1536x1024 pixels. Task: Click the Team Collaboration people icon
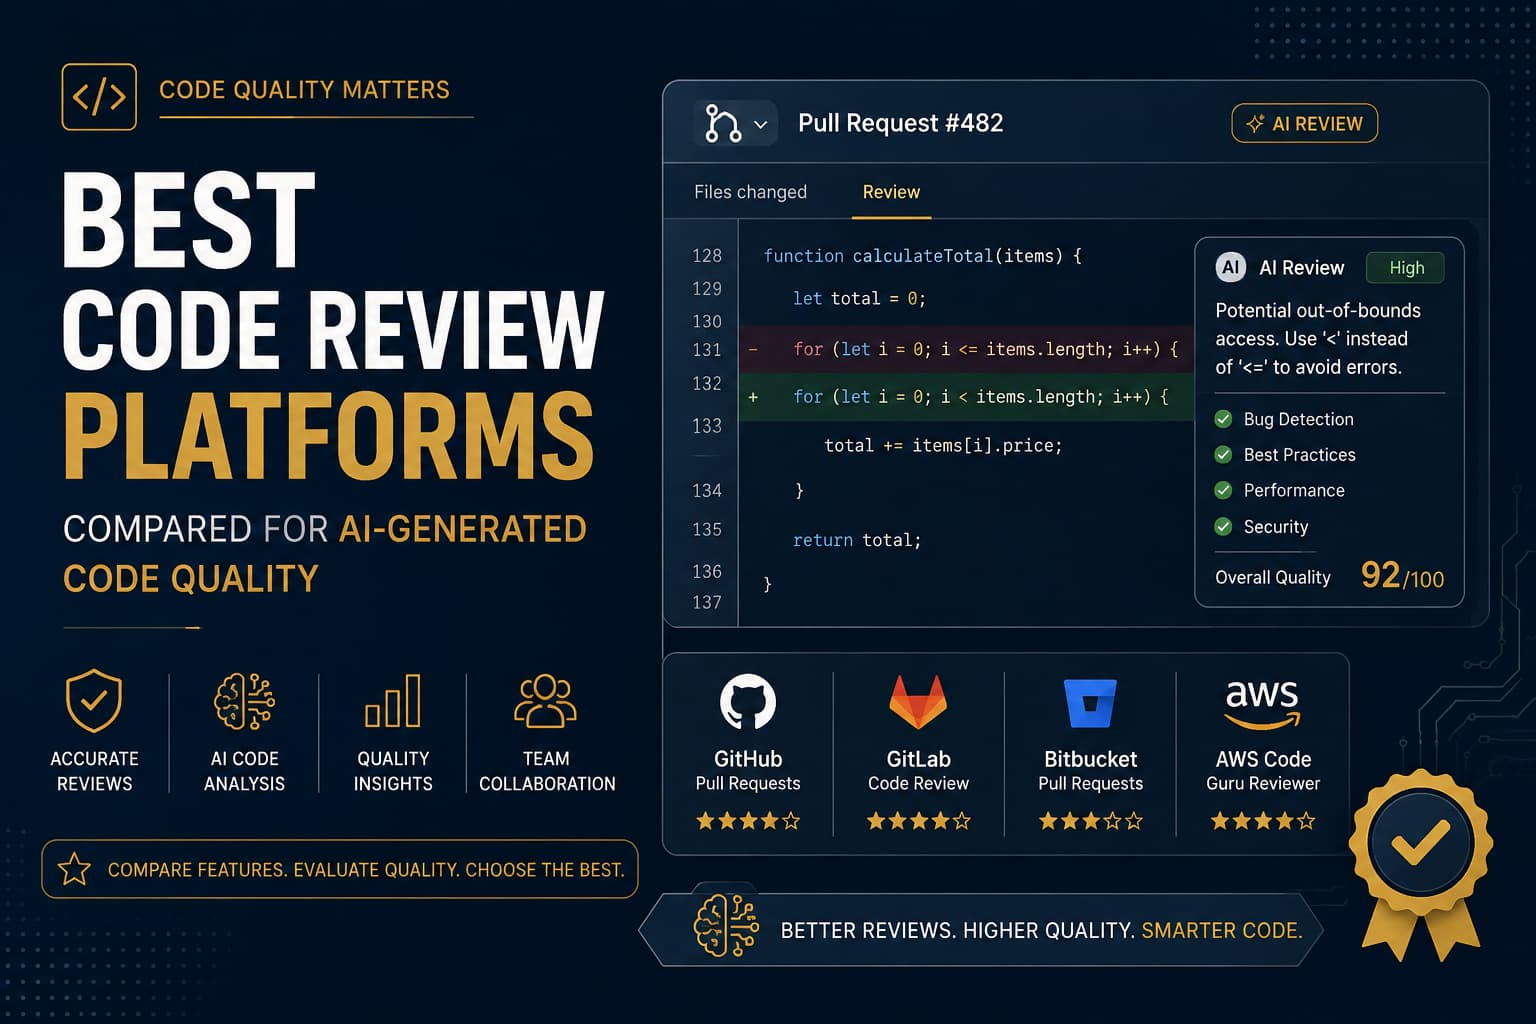click(x=546, y=700)
